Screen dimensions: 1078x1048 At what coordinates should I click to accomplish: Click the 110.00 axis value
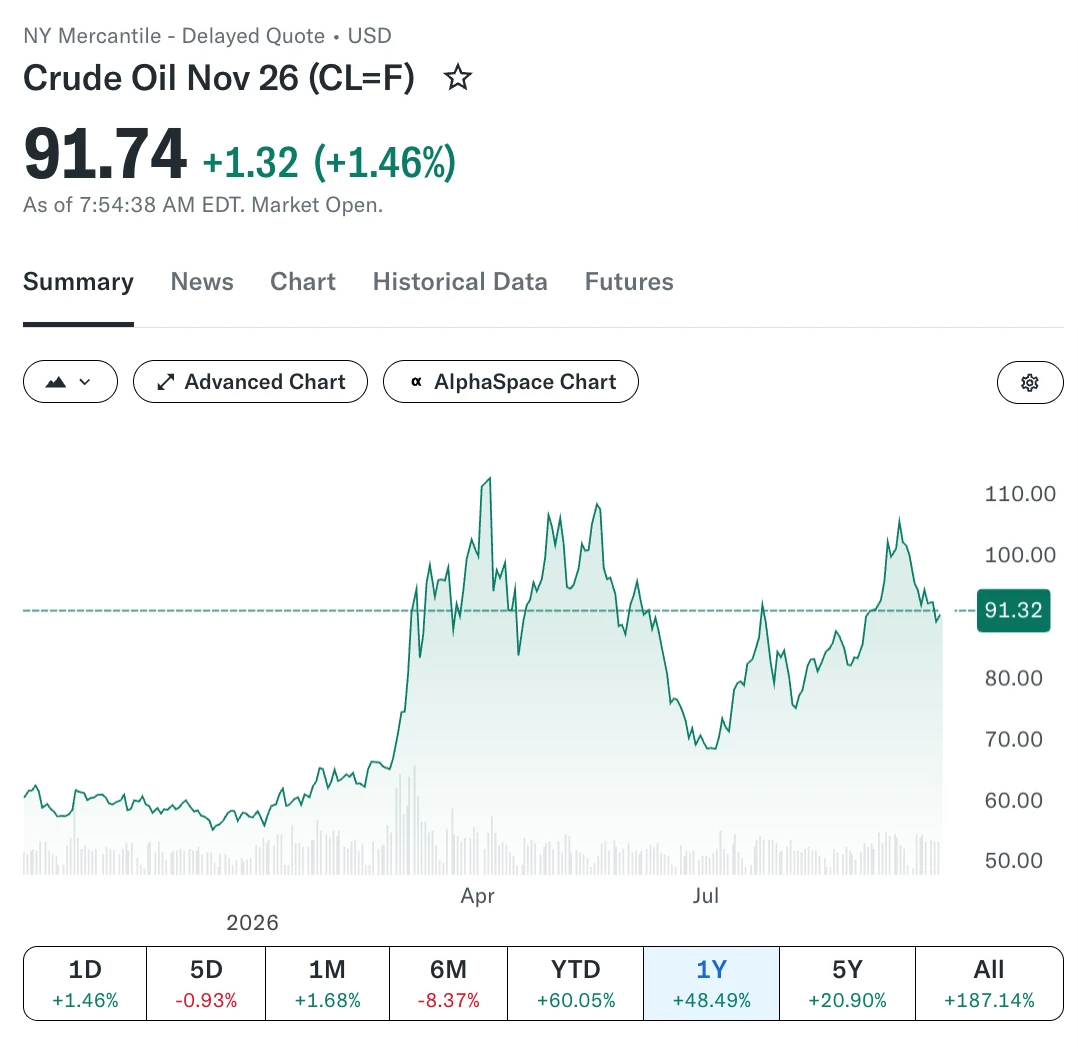pos(1020,494)
